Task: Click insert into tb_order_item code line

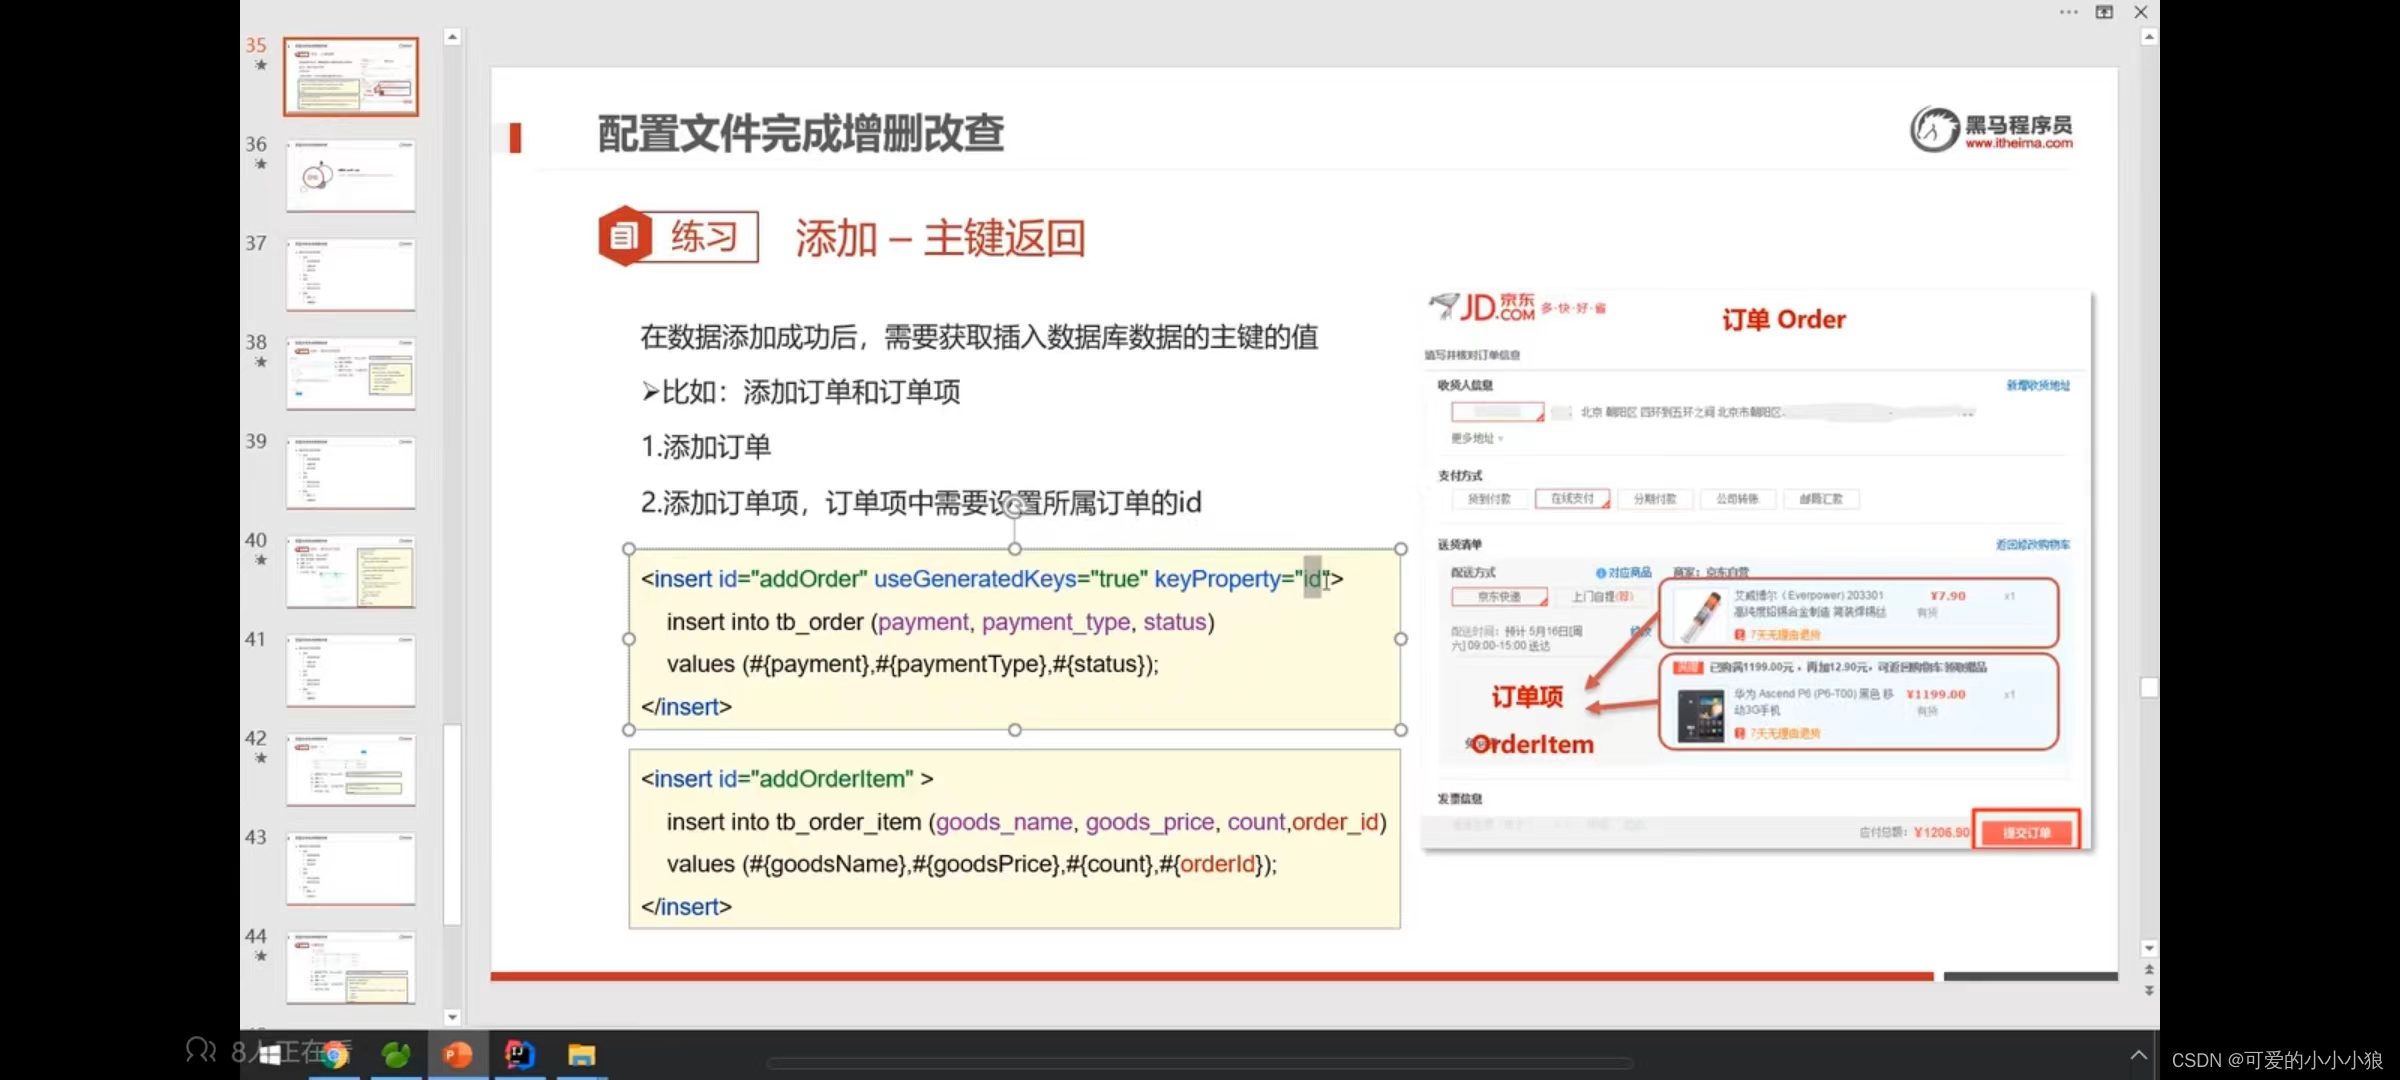Action: [x=1026, y=822]
